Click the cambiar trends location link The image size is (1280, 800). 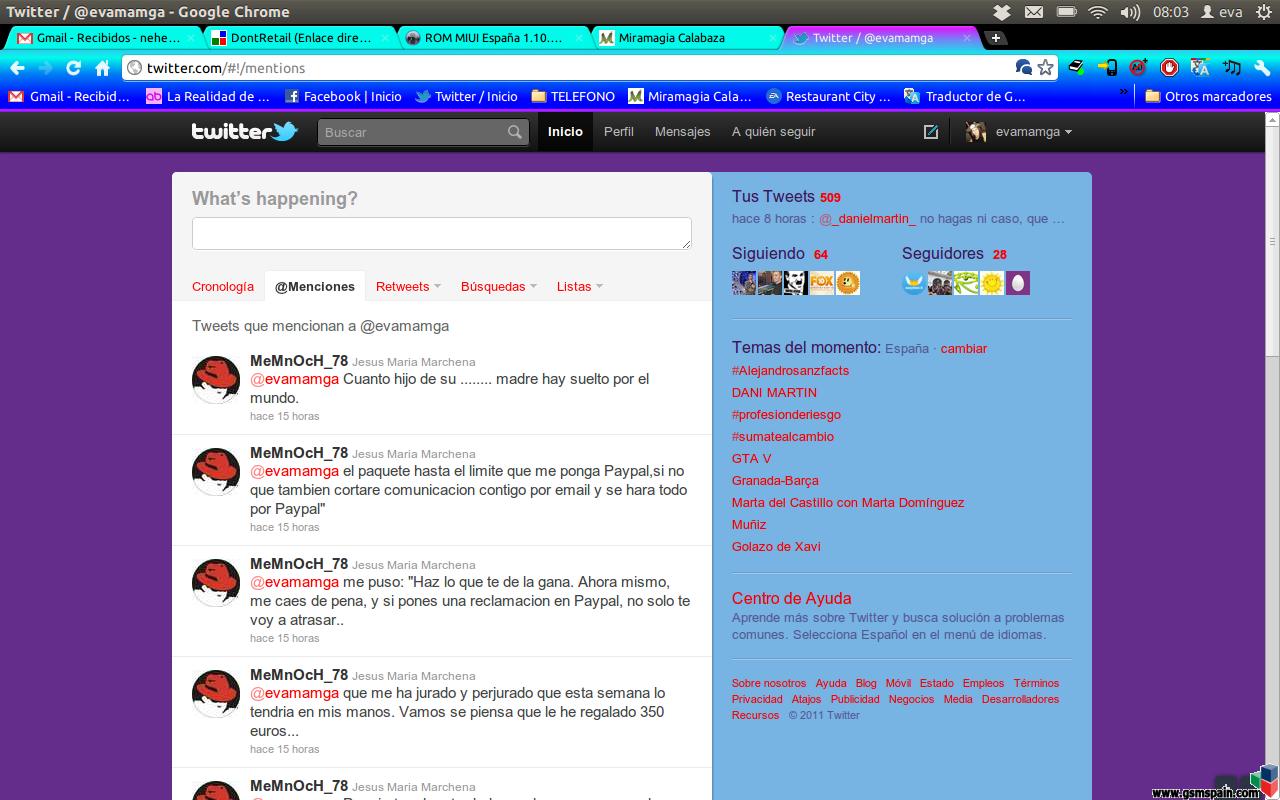[x=963, y=349]
